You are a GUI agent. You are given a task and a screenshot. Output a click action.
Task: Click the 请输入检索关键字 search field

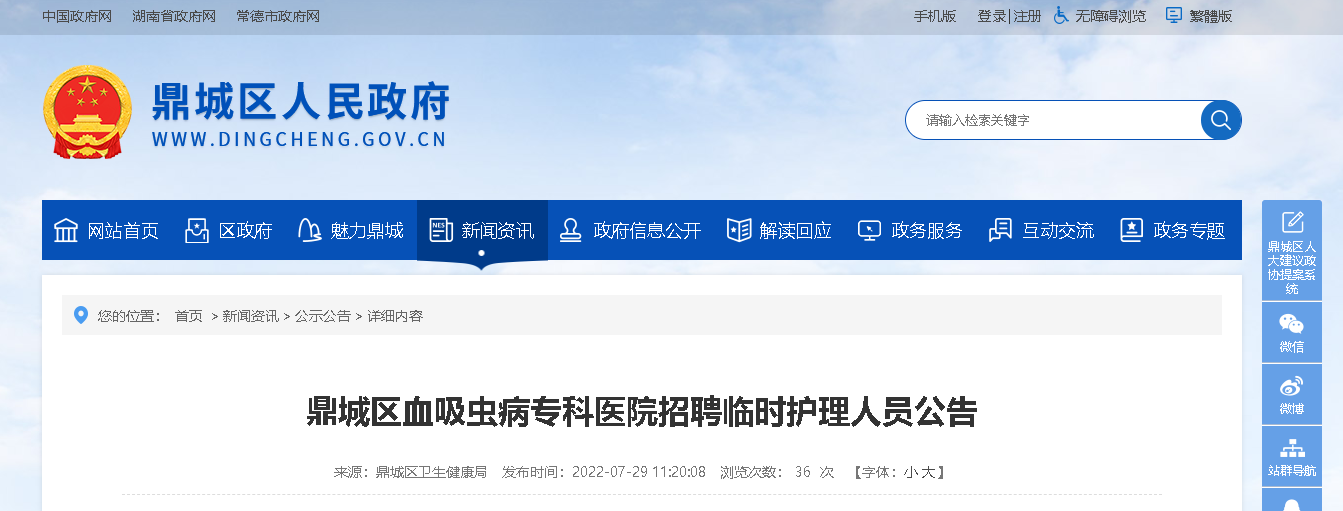point(1055,120)
